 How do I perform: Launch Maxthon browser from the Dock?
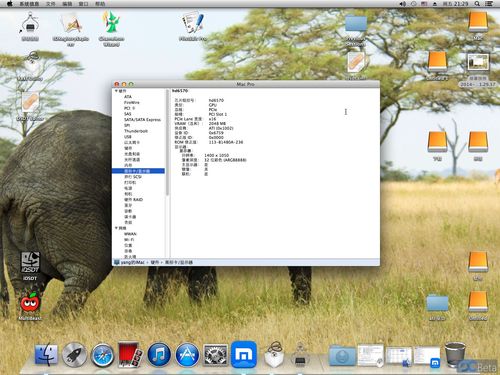coord(244,354)
